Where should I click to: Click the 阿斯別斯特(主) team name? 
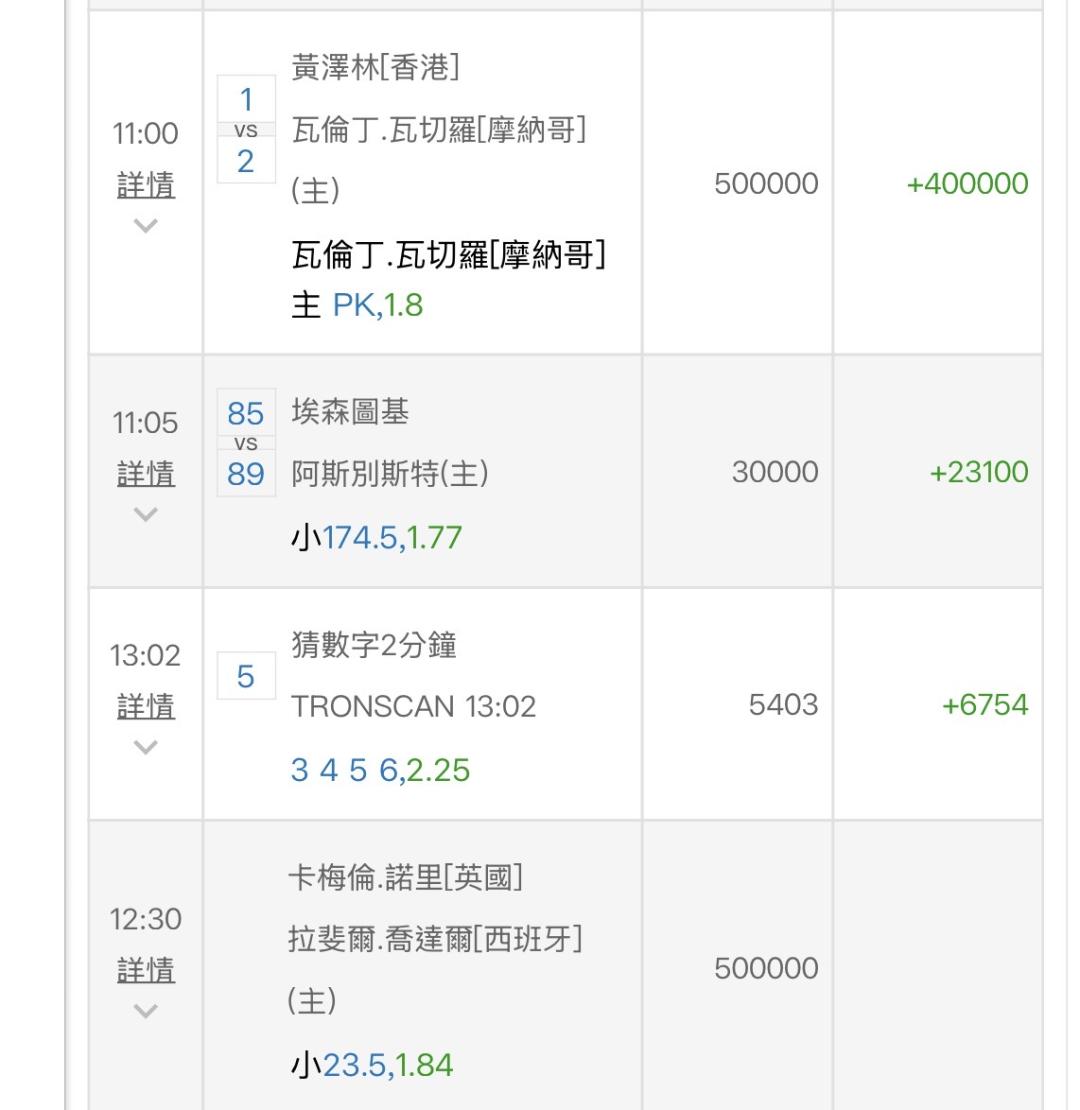pos(390,474)
